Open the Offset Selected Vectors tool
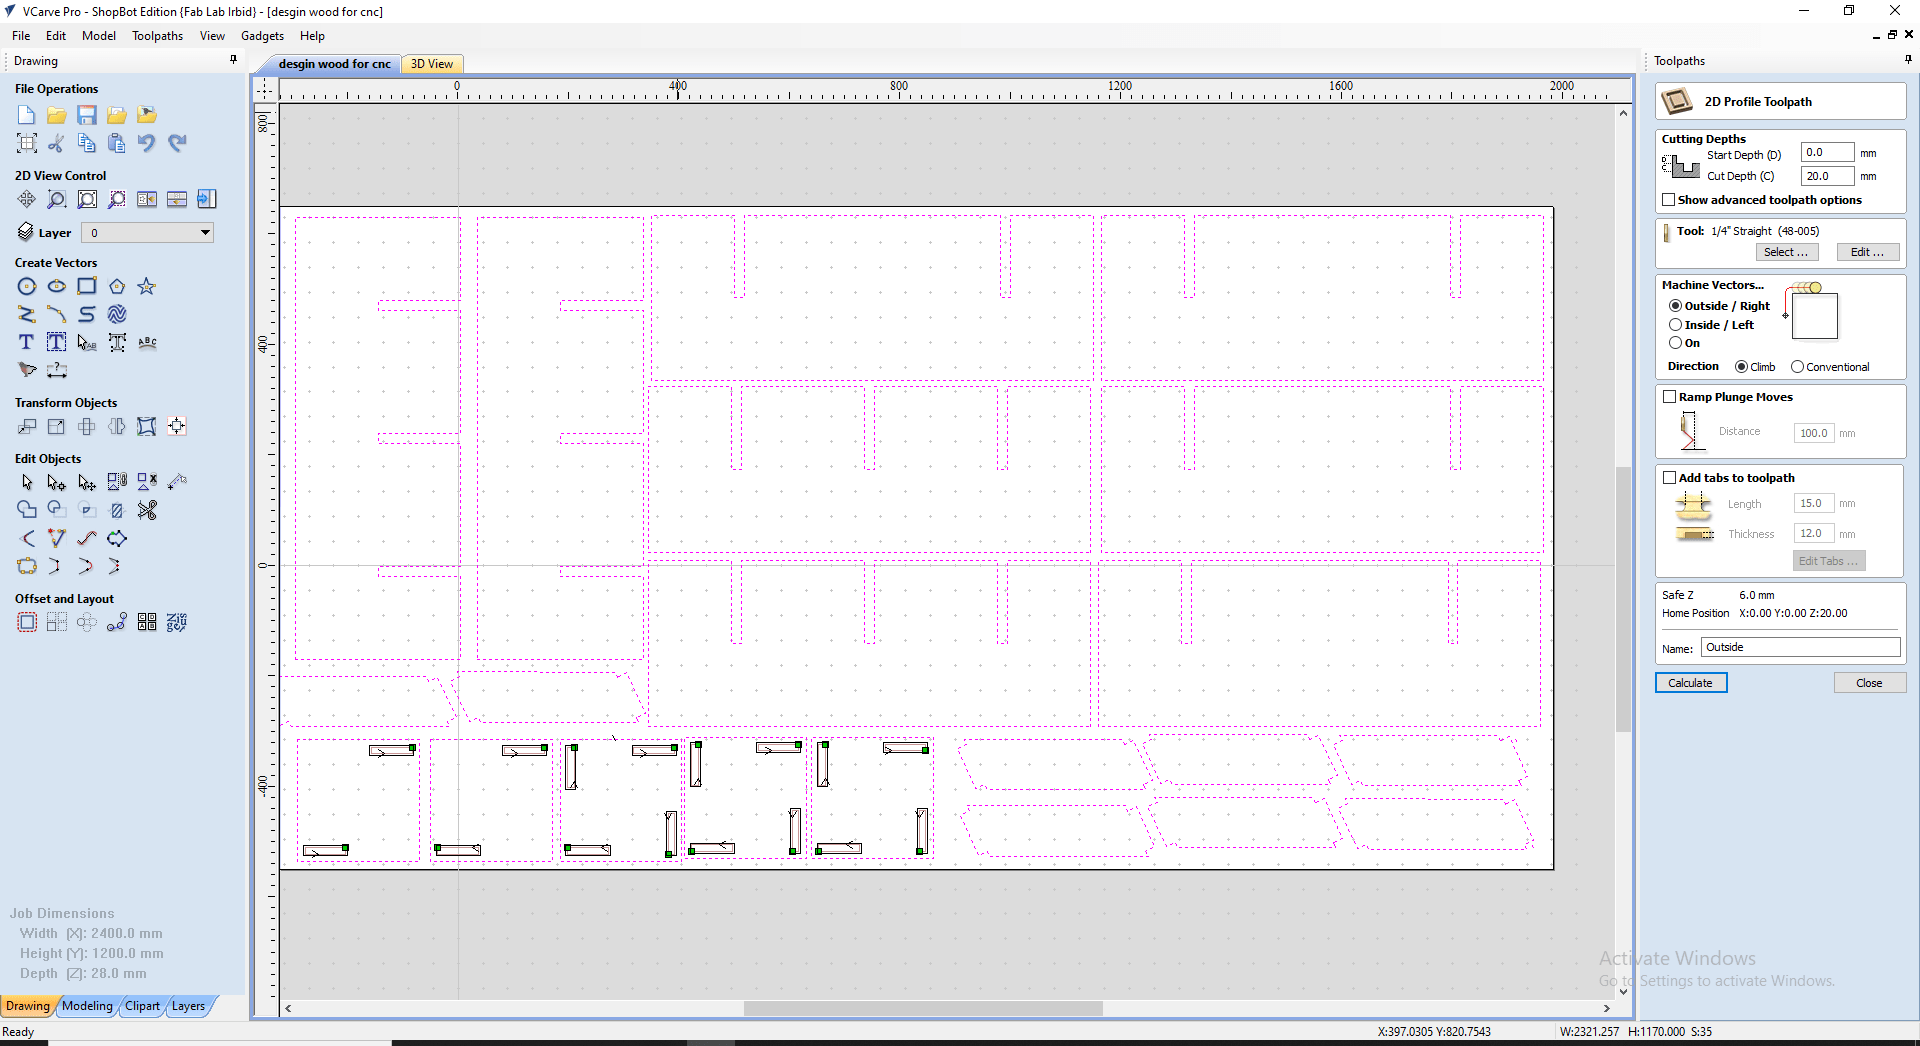The height and width of the screenshot is (1046, 1920). click(x=27, y=622)
